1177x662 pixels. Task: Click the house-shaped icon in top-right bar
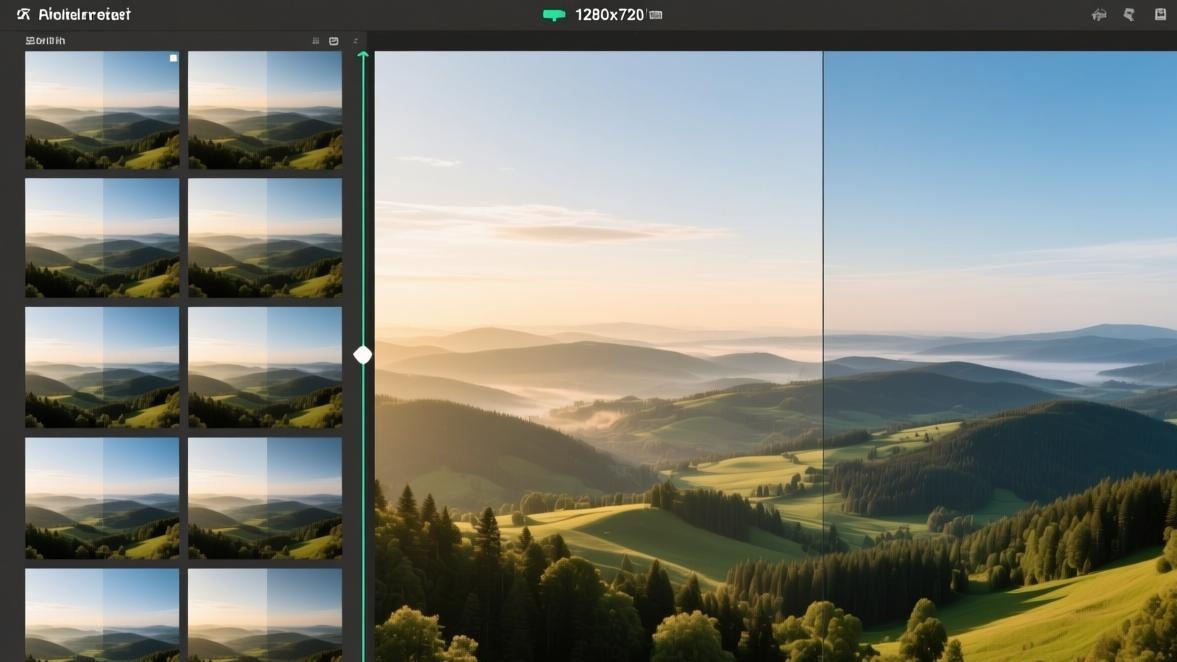click(1099, 14)
